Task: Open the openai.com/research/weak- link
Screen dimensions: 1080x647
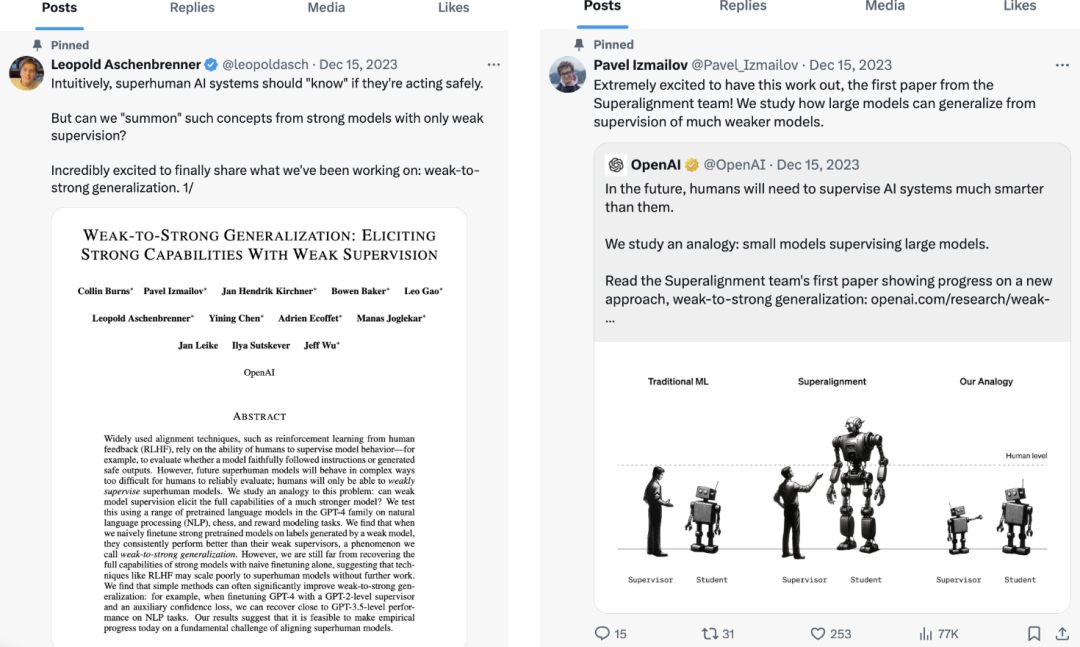Action: (960, 299)
